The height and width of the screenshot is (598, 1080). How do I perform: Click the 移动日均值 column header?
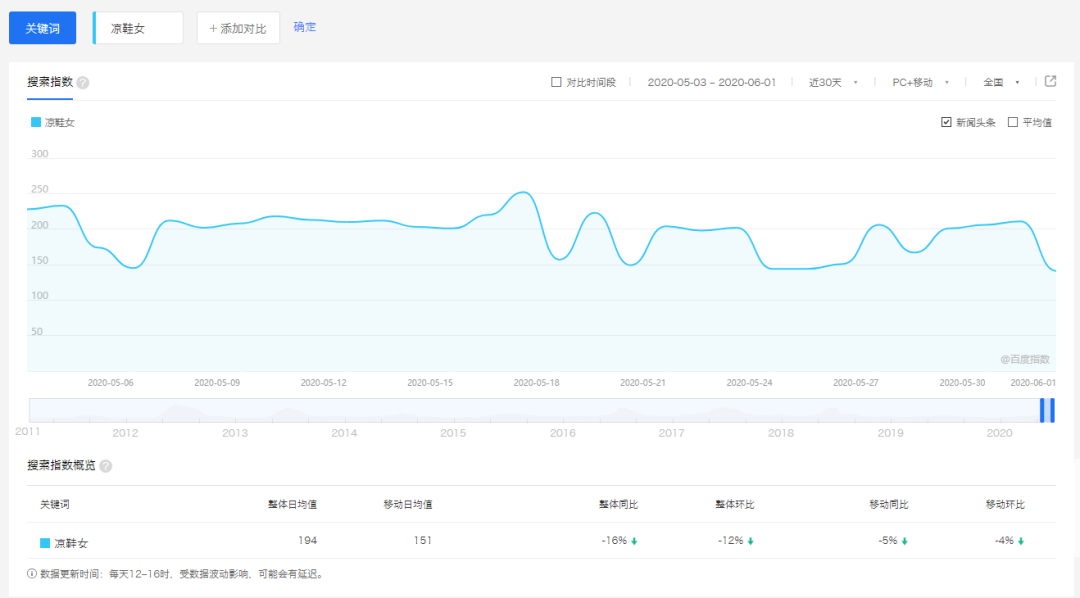408,504
